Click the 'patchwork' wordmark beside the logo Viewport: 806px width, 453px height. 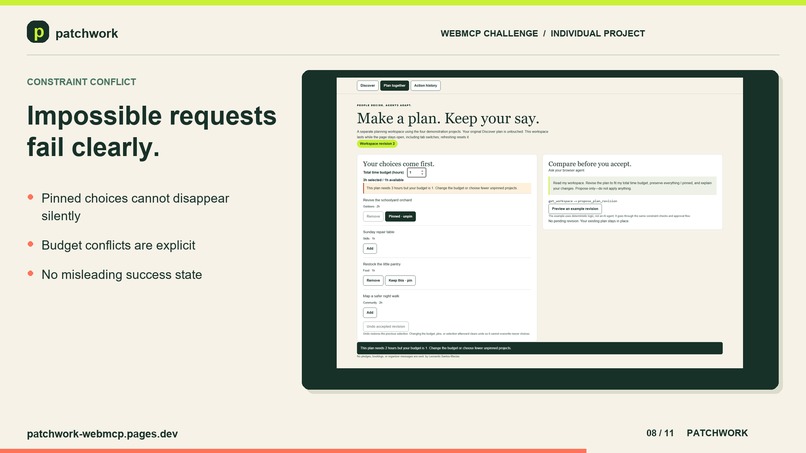tap(86, 33)
